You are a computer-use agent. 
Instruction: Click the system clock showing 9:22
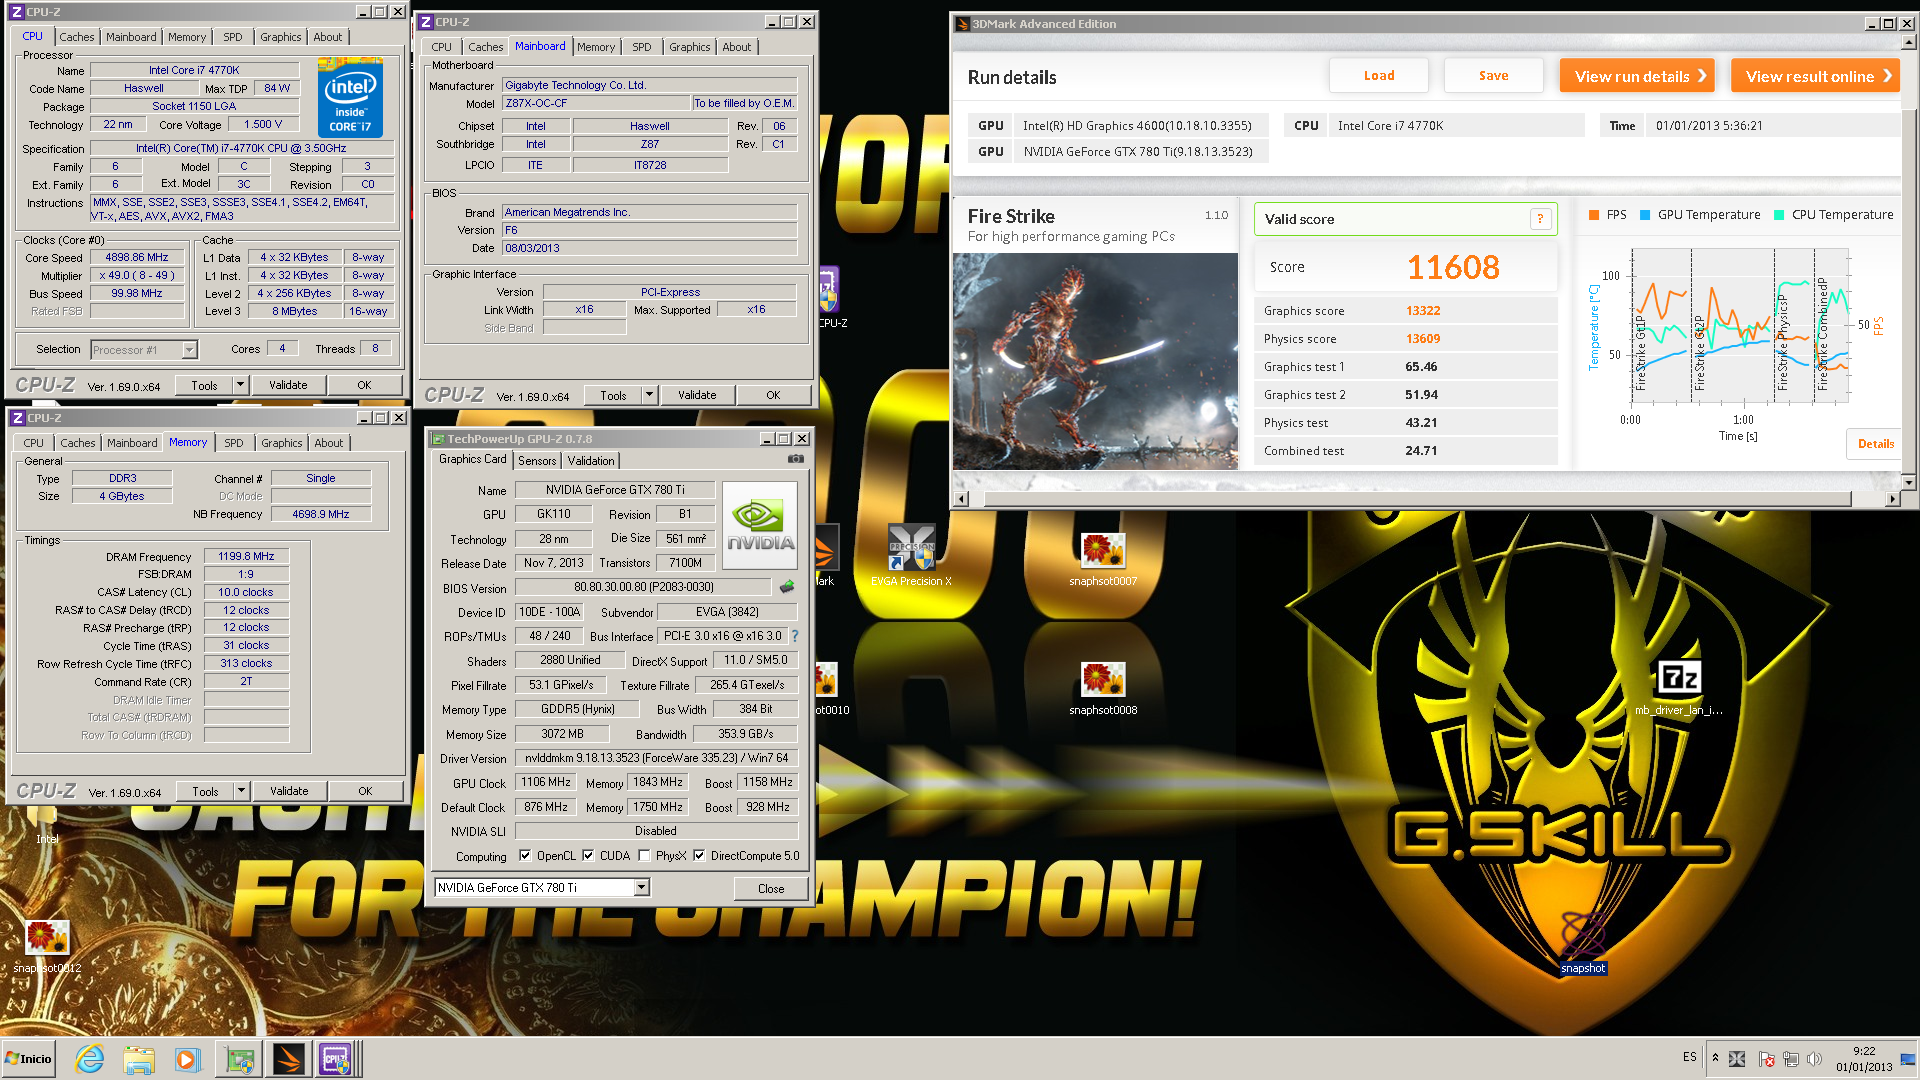[x=1864, y=1052]
